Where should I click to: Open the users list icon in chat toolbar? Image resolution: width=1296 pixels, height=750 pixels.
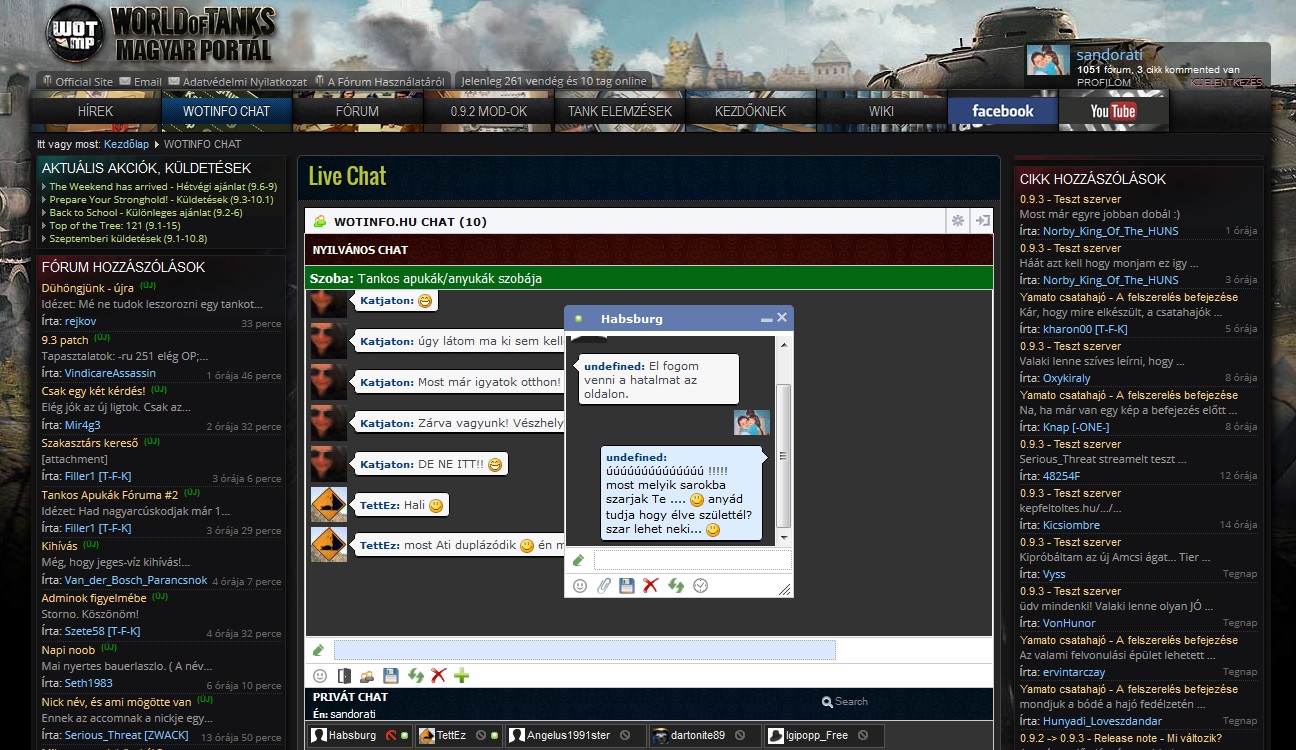coord(367,676)
